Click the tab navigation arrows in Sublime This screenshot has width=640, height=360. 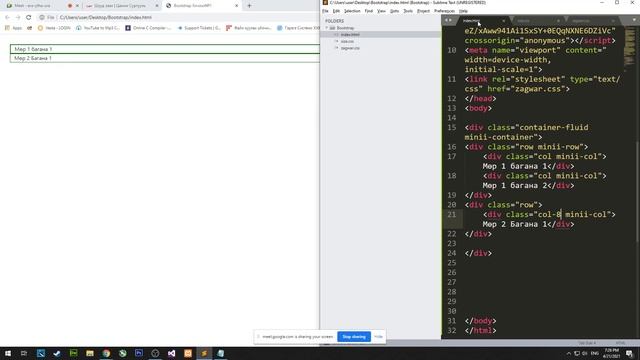coord(448,20)
